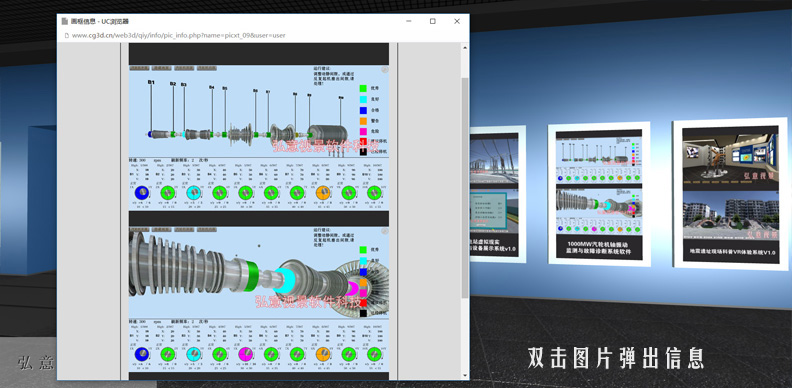792x388 pixels.
Task: Click the orange gauge in upper diagram
Action: (x=323, y=192)
